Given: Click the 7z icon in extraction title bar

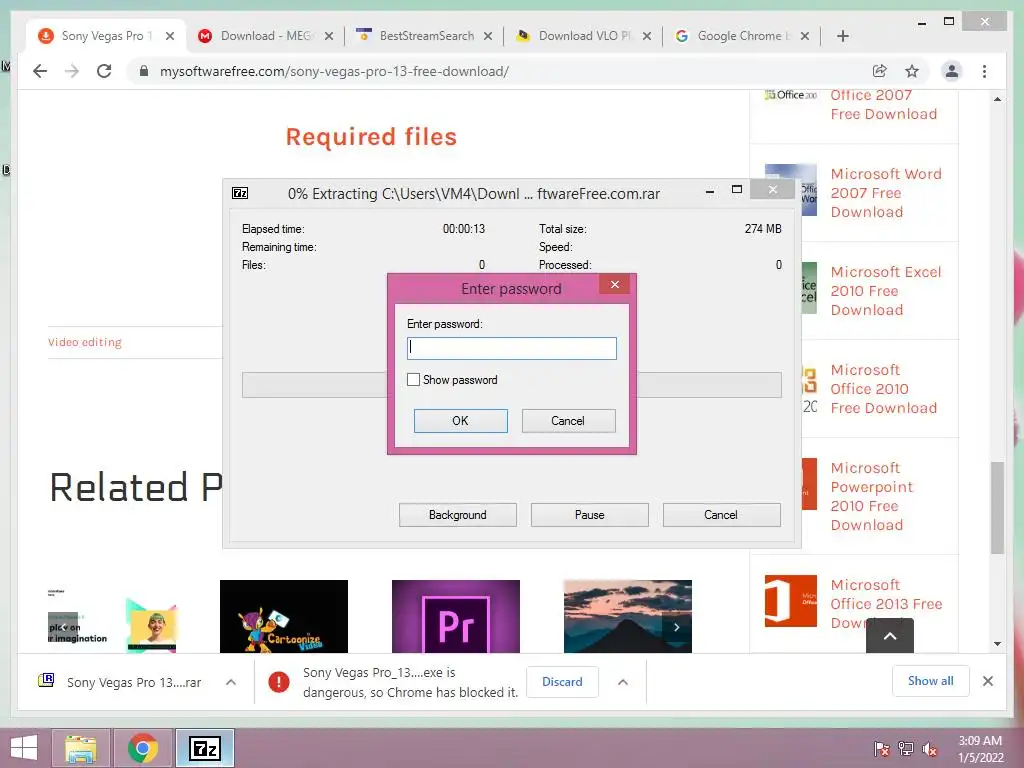Looking at the screenshot, I should click(240, 193).
